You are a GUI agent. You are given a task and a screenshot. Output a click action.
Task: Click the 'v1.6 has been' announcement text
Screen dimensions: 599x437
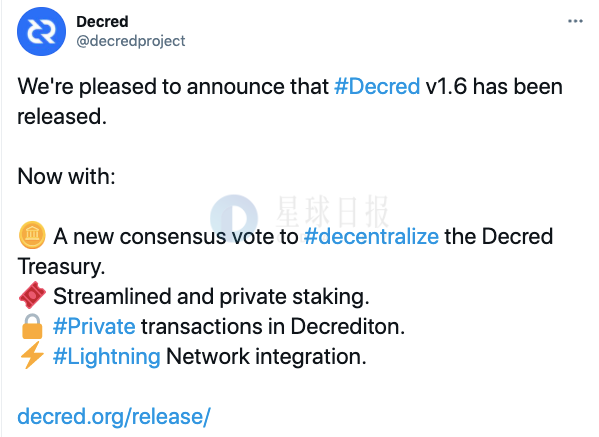tap(494, 86)
